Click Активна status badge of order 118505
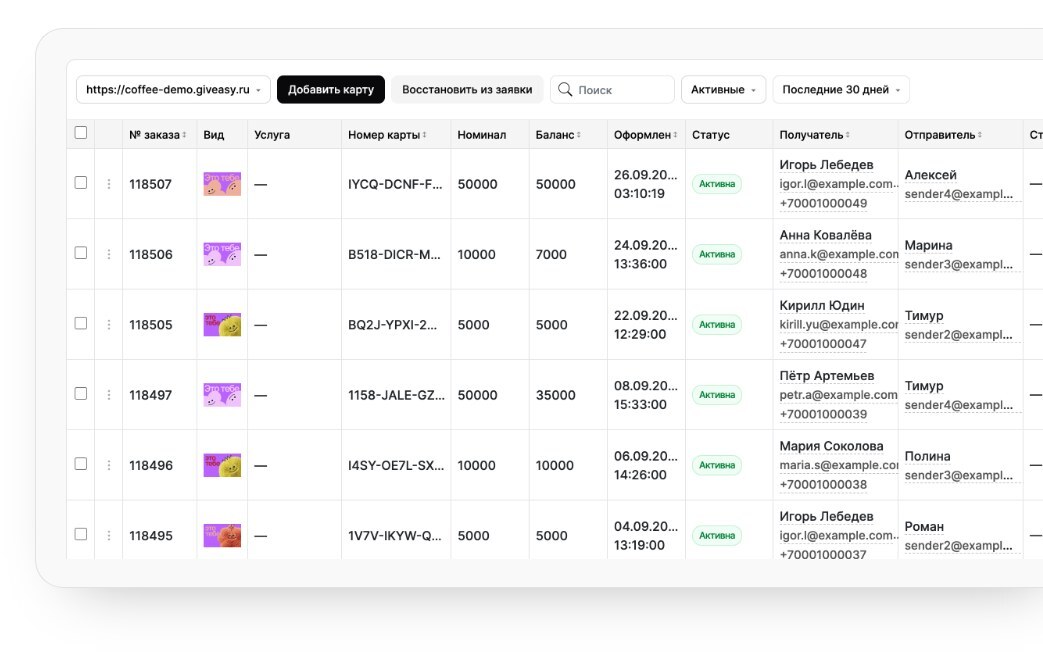This screenshot has width=1043, height=653. pos(716,325)
